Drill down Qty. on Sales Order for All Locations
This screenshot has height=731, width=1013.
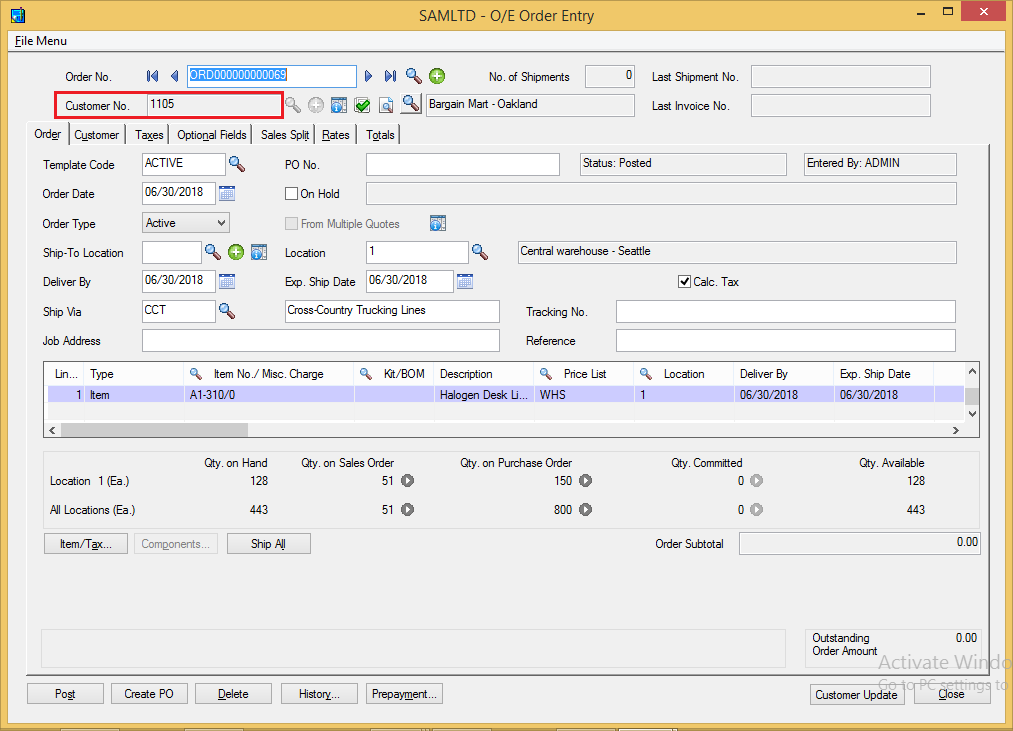tap(408, 510)
